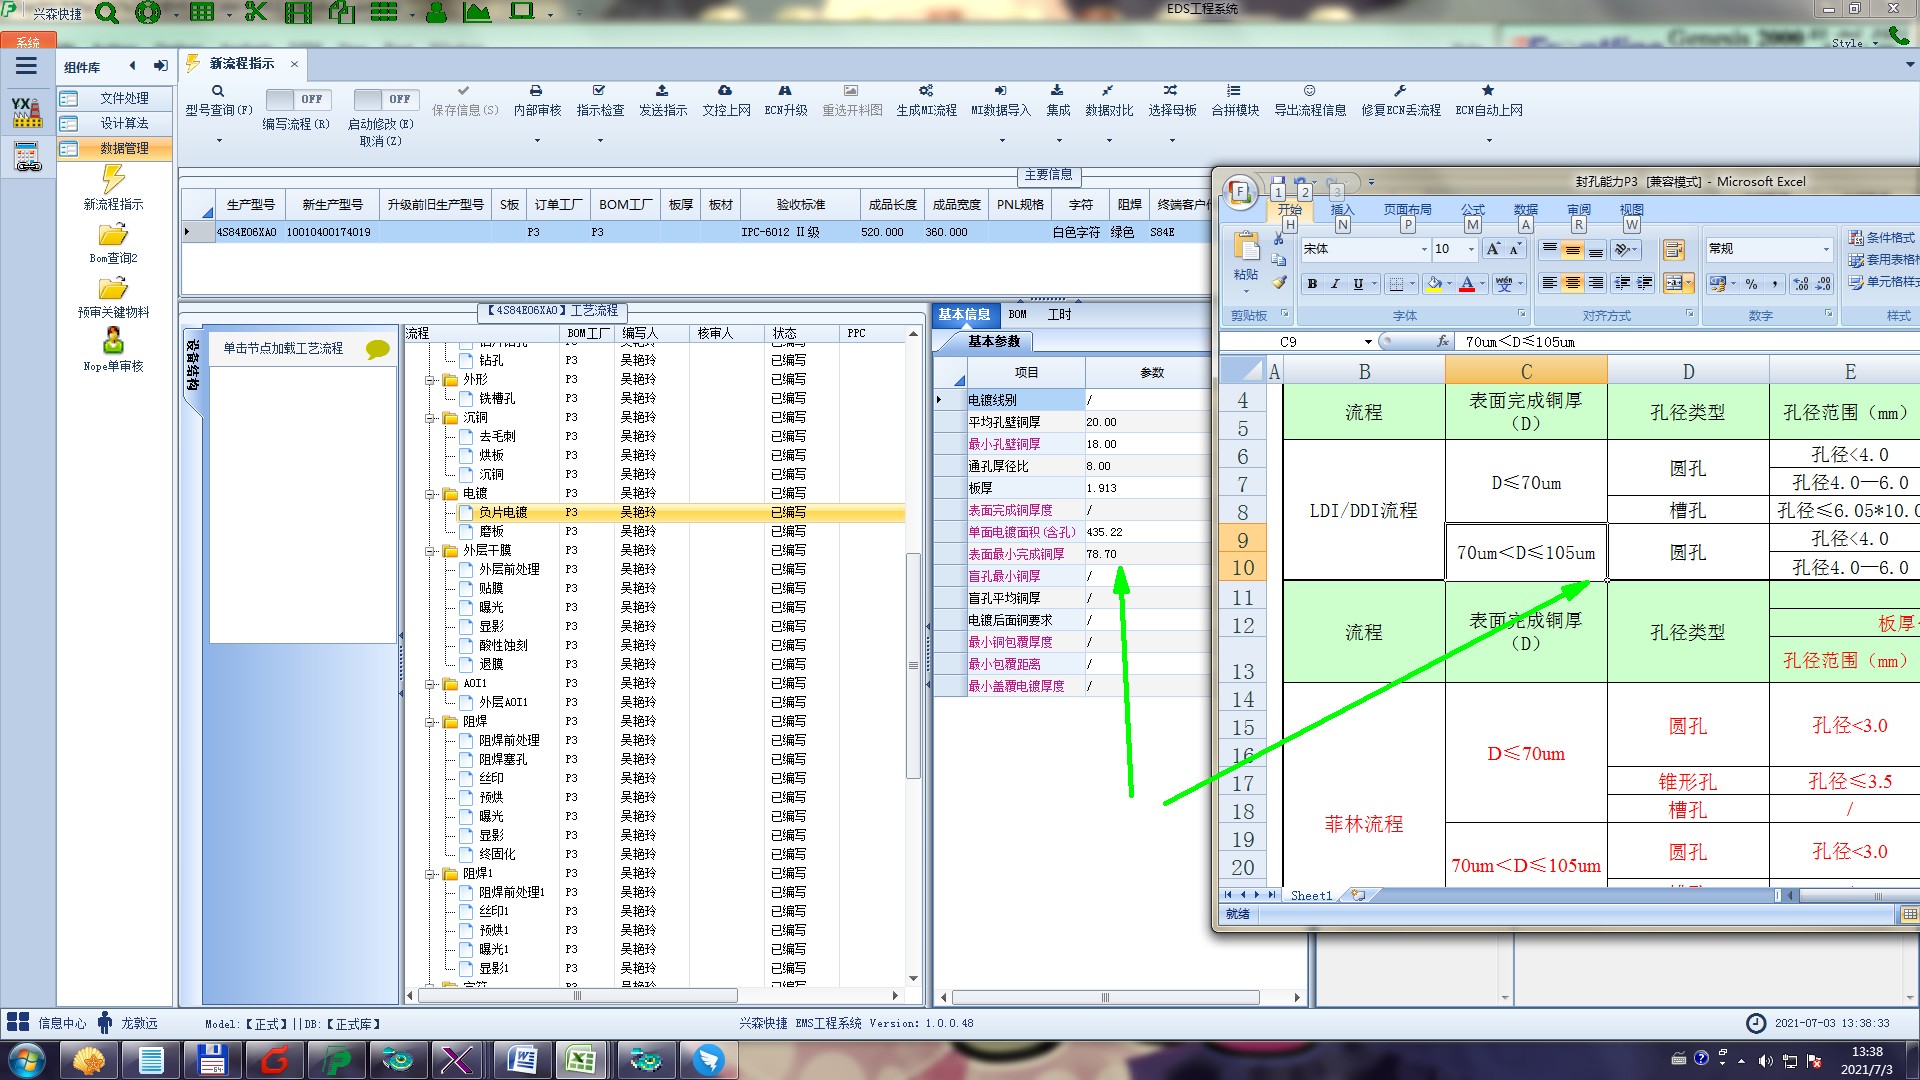
Task: Toggle Underline in Excel ribbon
Action: 1358,284
